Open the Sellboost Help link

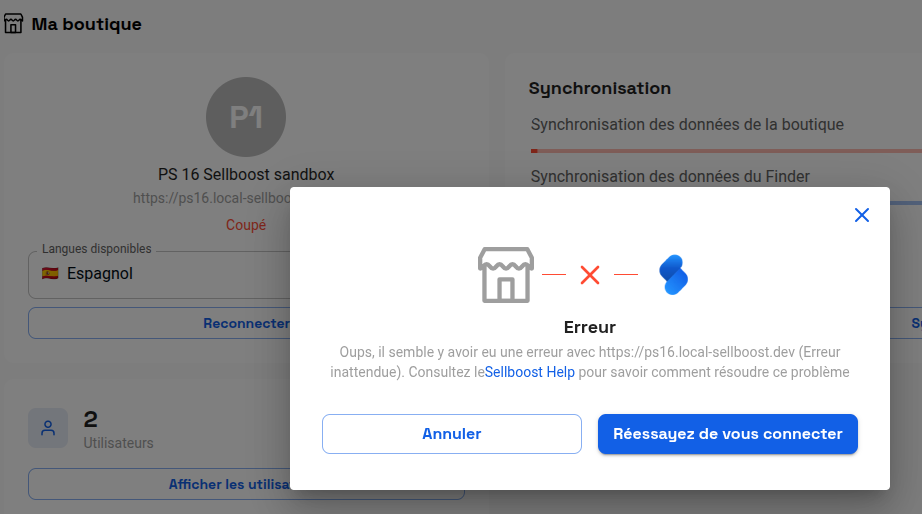coord(529,372)
